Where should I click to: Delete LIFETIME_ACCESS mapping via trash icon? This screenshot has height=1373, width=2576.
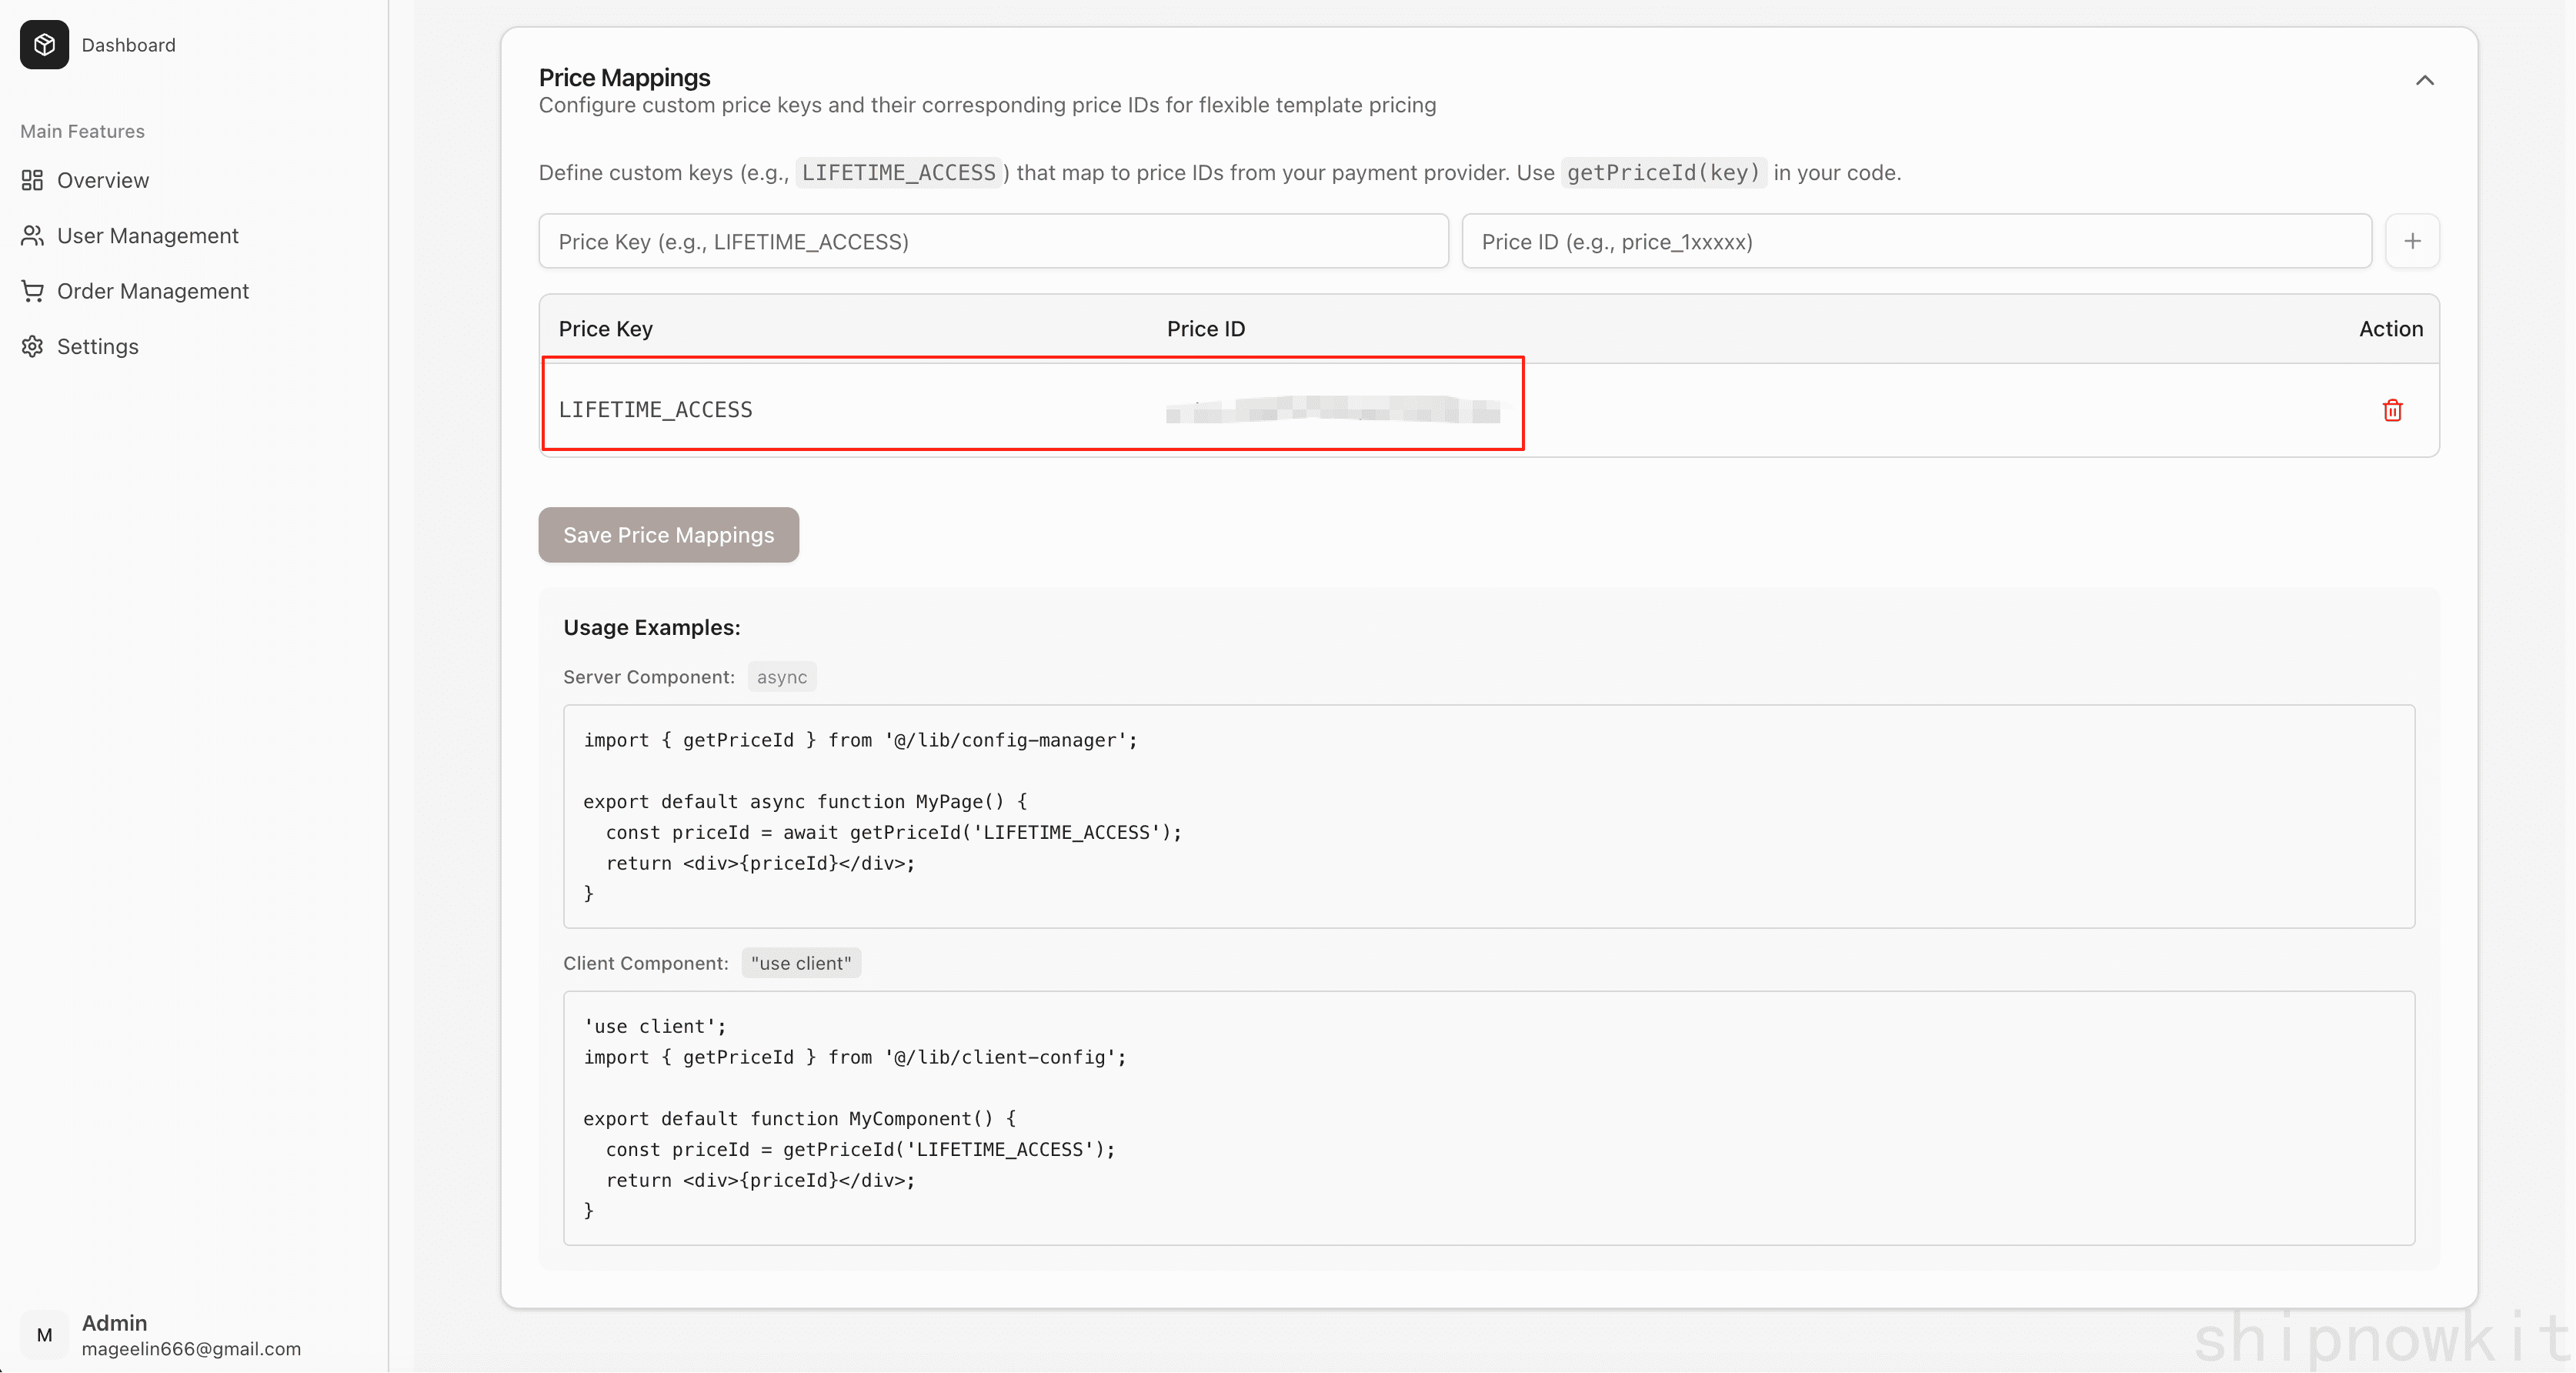point(2392,410)
